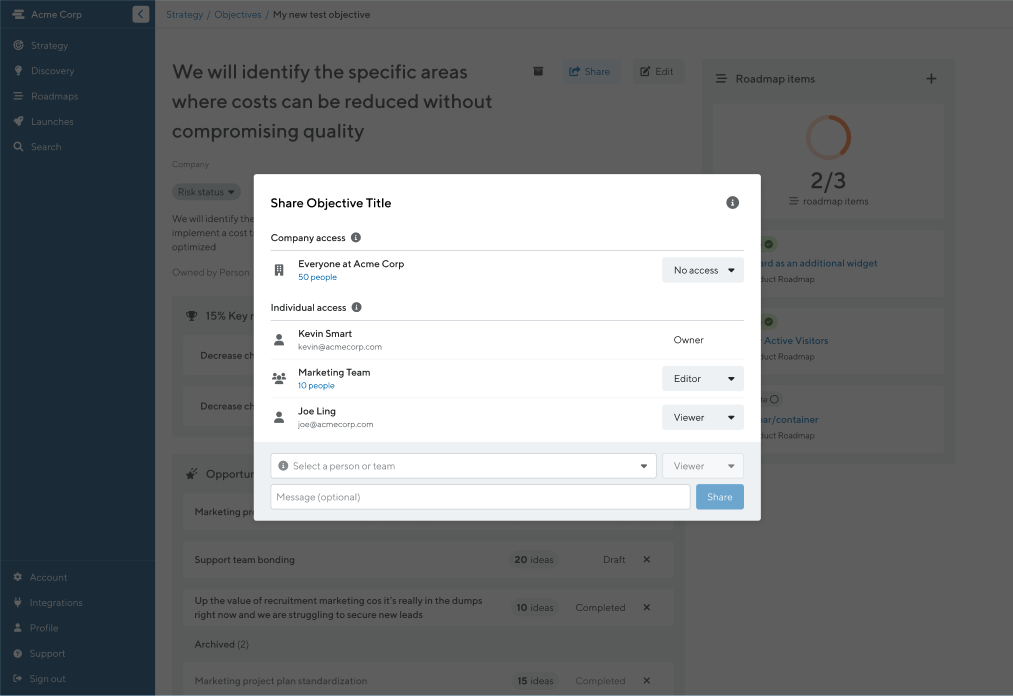
Task: Open the Objectives breadcrumb link
Action: [237, 14]
